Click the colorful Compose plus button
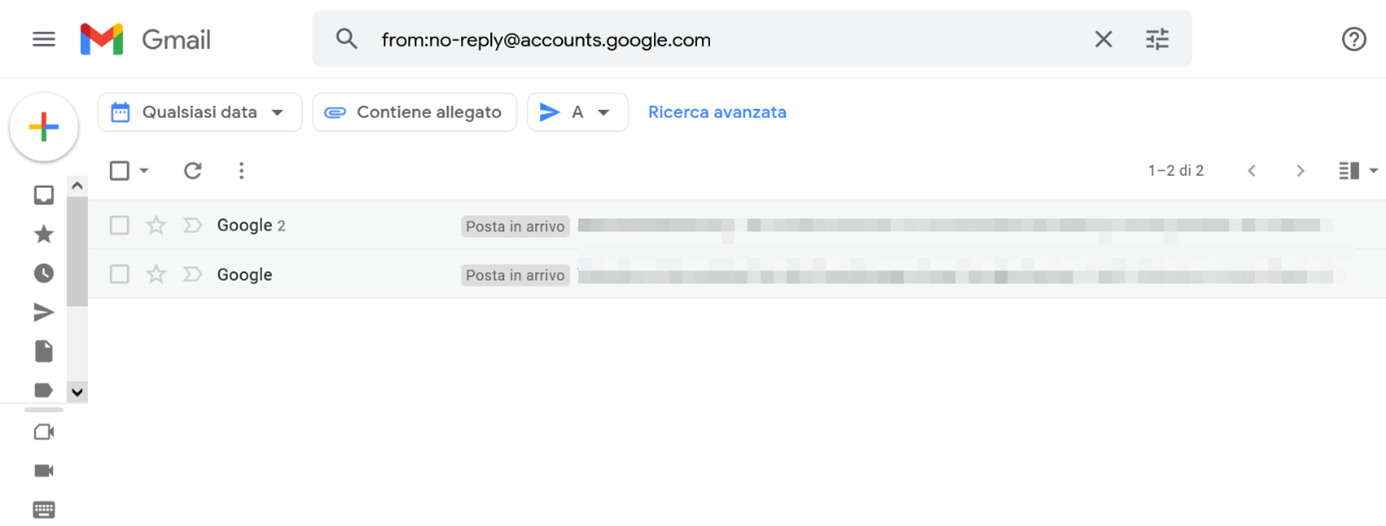This screenshot has width=1386, height=526. point(44,127)
